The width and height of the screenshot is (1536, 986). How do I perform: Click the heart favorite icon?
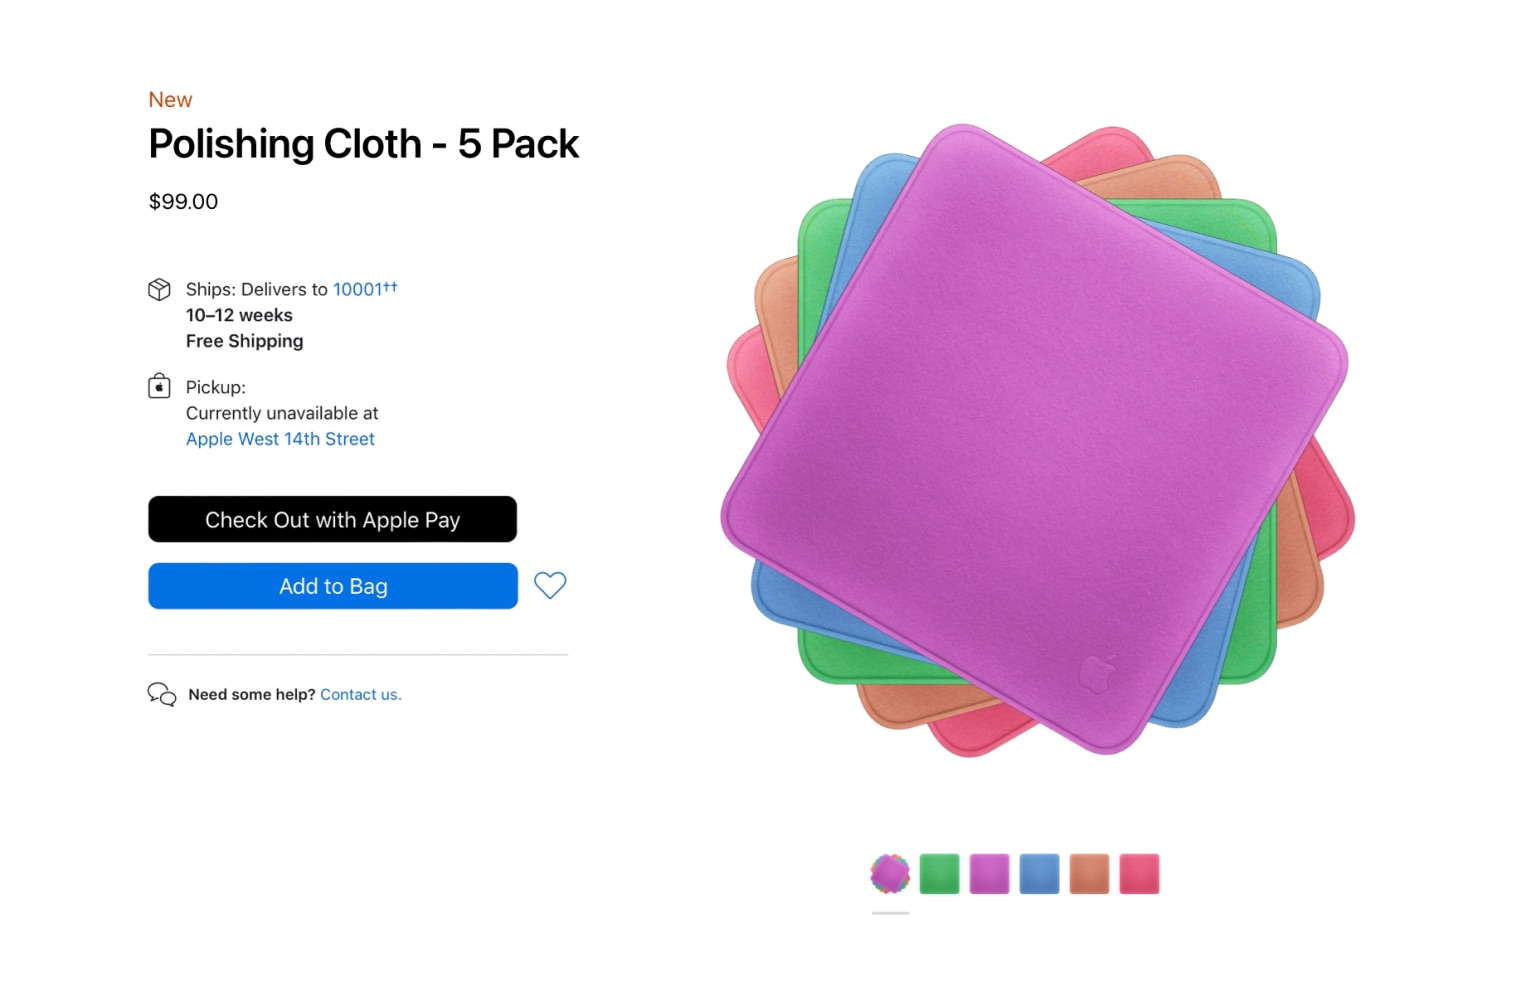point(550,585)
